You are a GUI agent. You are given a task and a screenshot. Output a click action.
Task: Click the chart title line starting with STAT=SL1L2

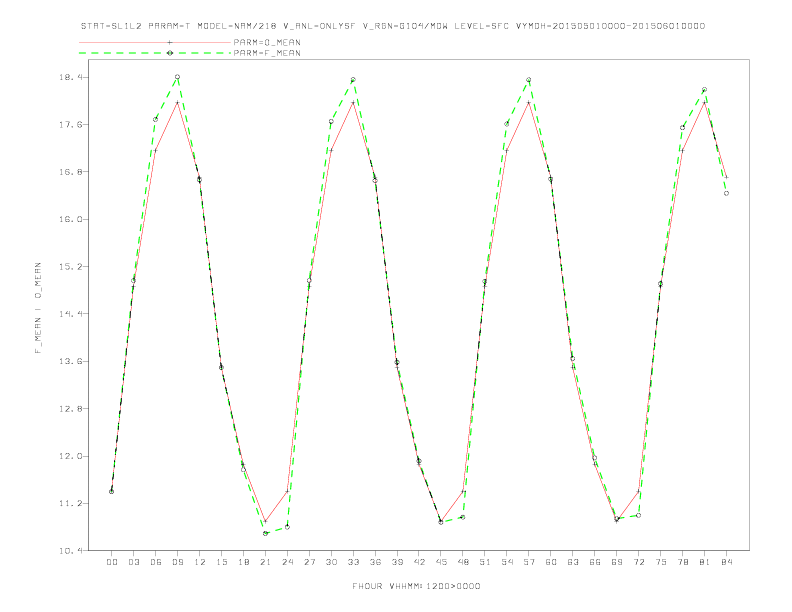(392, 26)
